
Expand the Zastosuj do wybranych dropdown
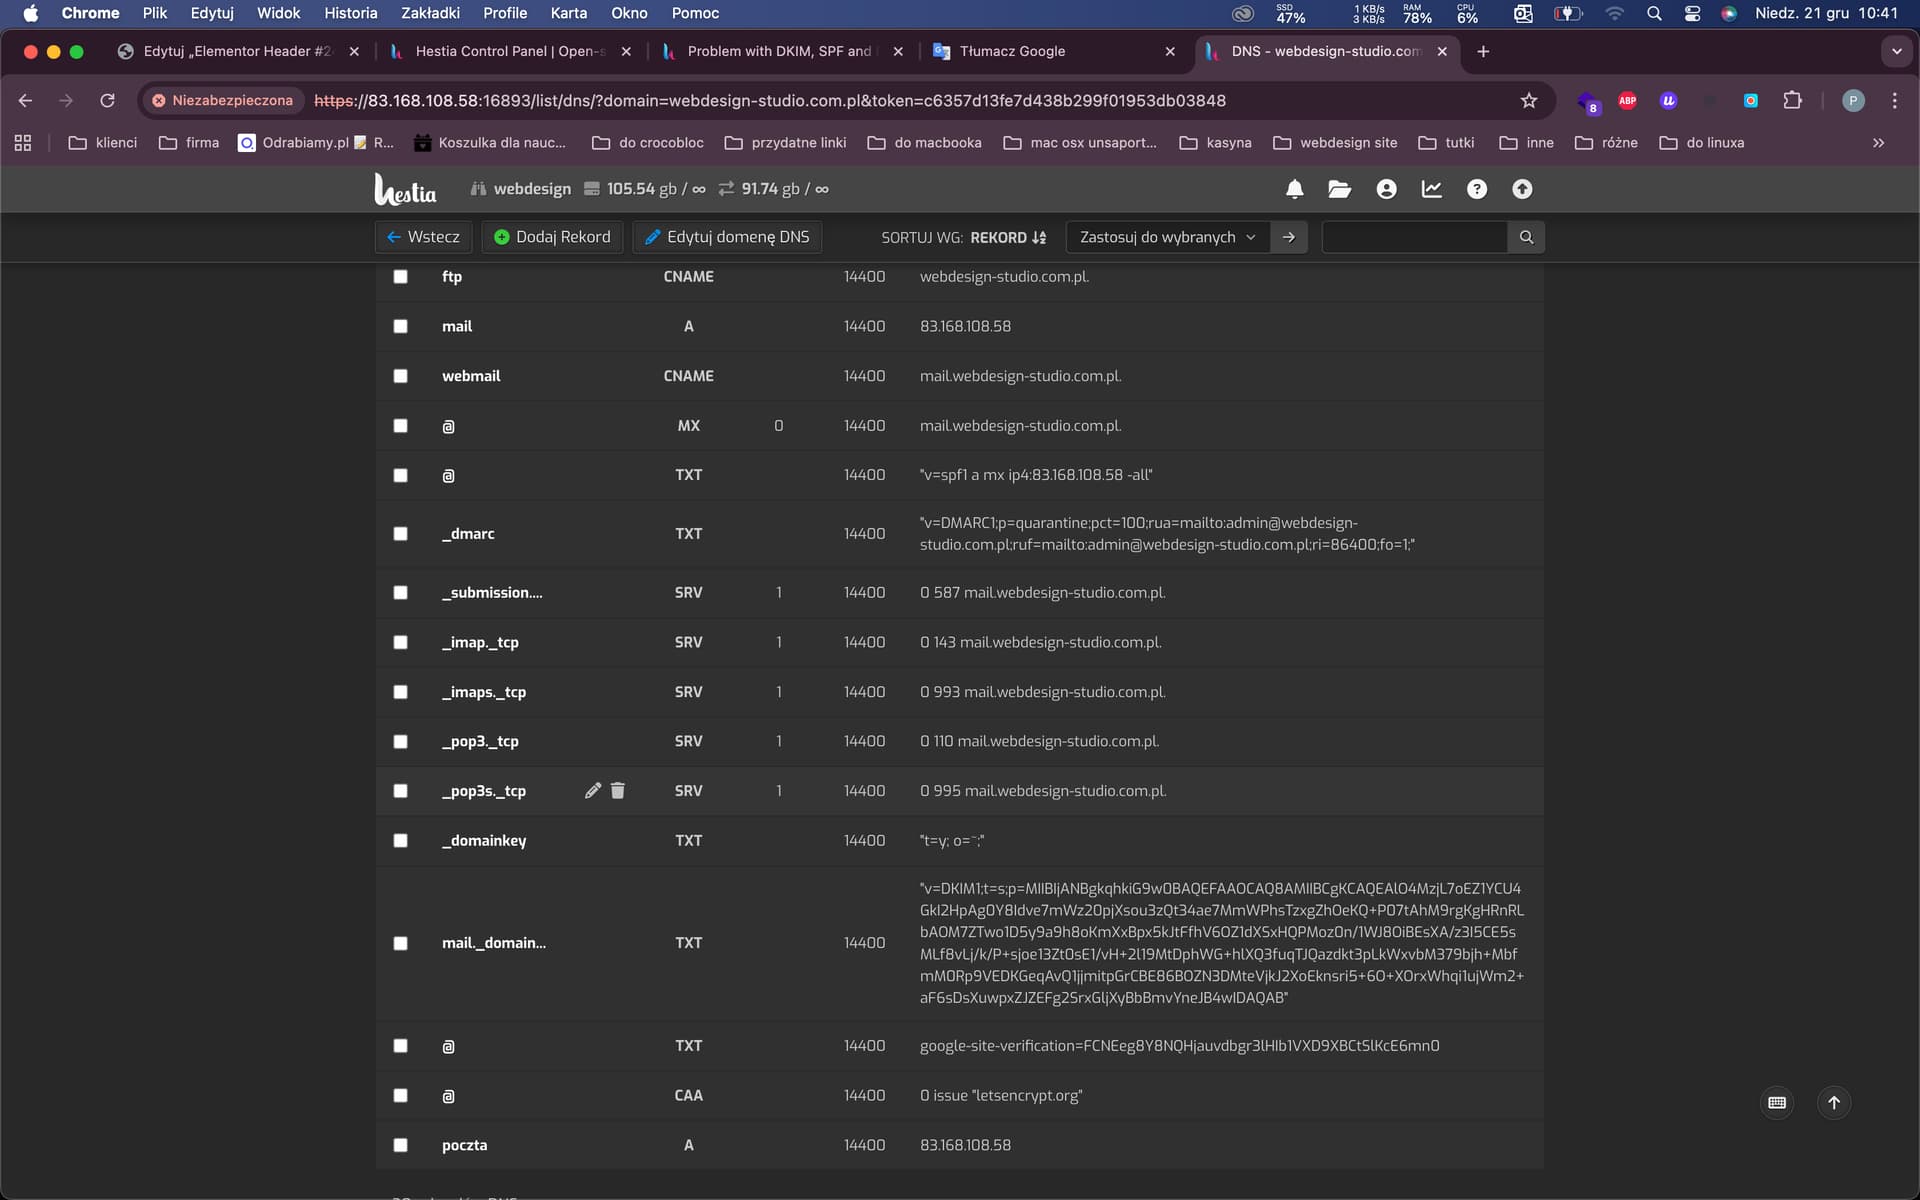[1167, 237]
